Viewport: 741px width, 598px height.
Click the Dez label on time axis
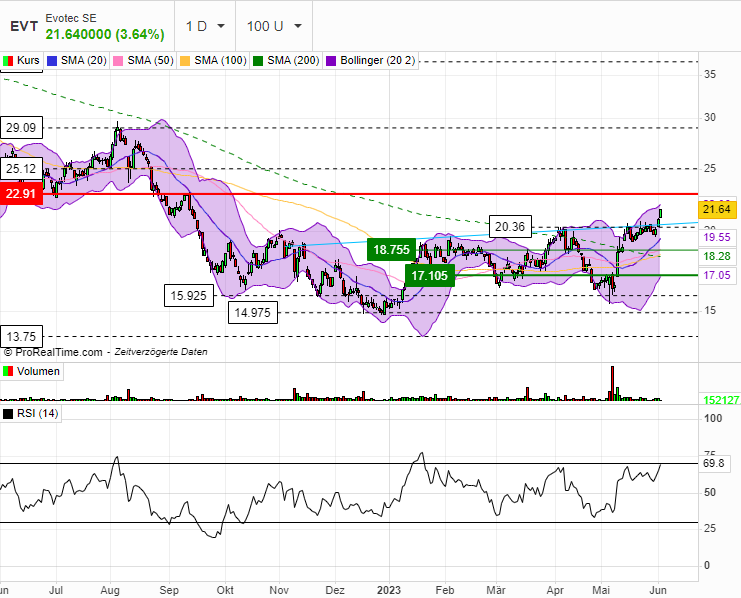[335, 590]
